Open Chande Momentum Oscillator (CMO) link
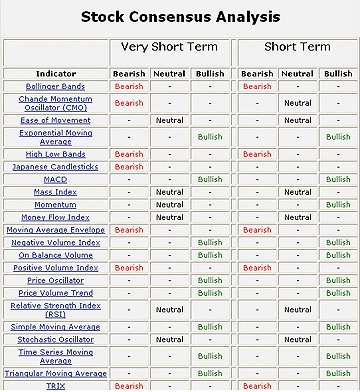 click(x=55, y=103)
